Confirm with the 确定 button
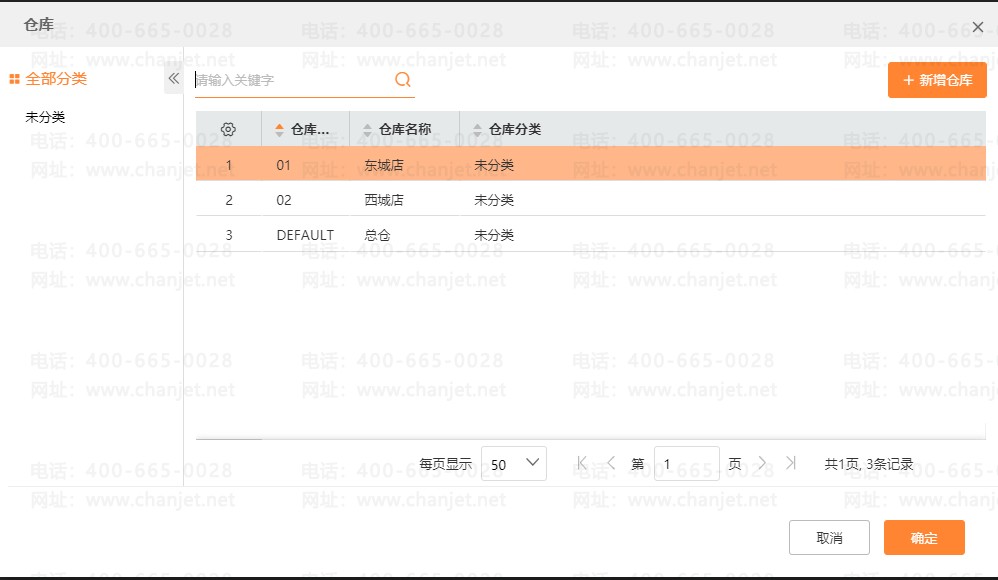The width and height of the screenshot is (998, 580). pos(924,538)
